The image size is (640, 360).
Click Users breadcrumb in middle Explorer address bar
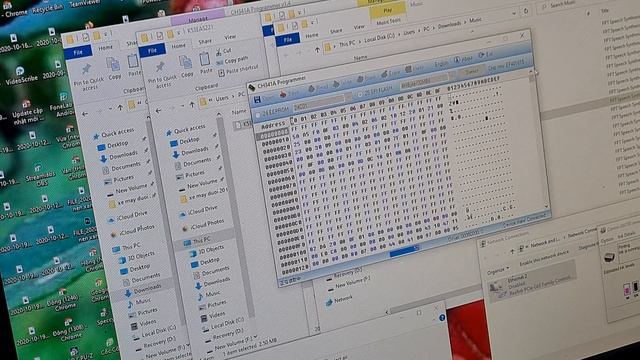[222, 98]
